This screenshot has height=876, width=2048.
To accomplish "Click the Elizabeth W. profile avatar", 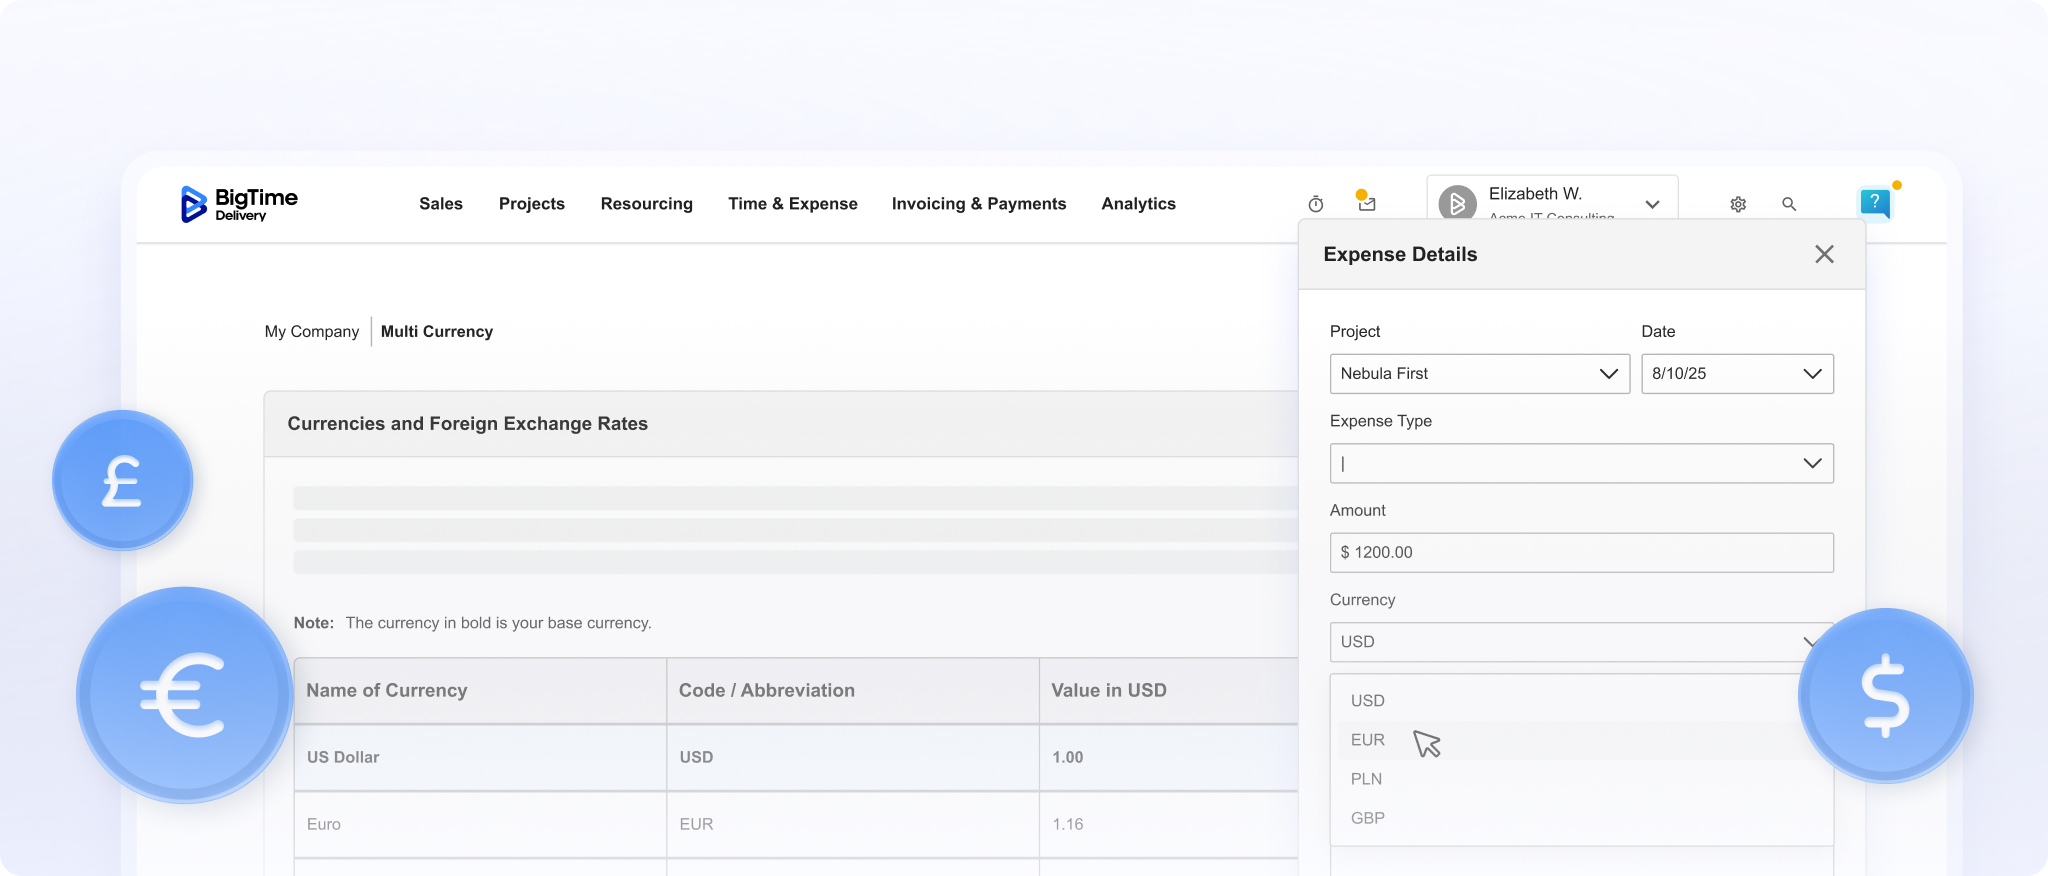I will 1457,204.
